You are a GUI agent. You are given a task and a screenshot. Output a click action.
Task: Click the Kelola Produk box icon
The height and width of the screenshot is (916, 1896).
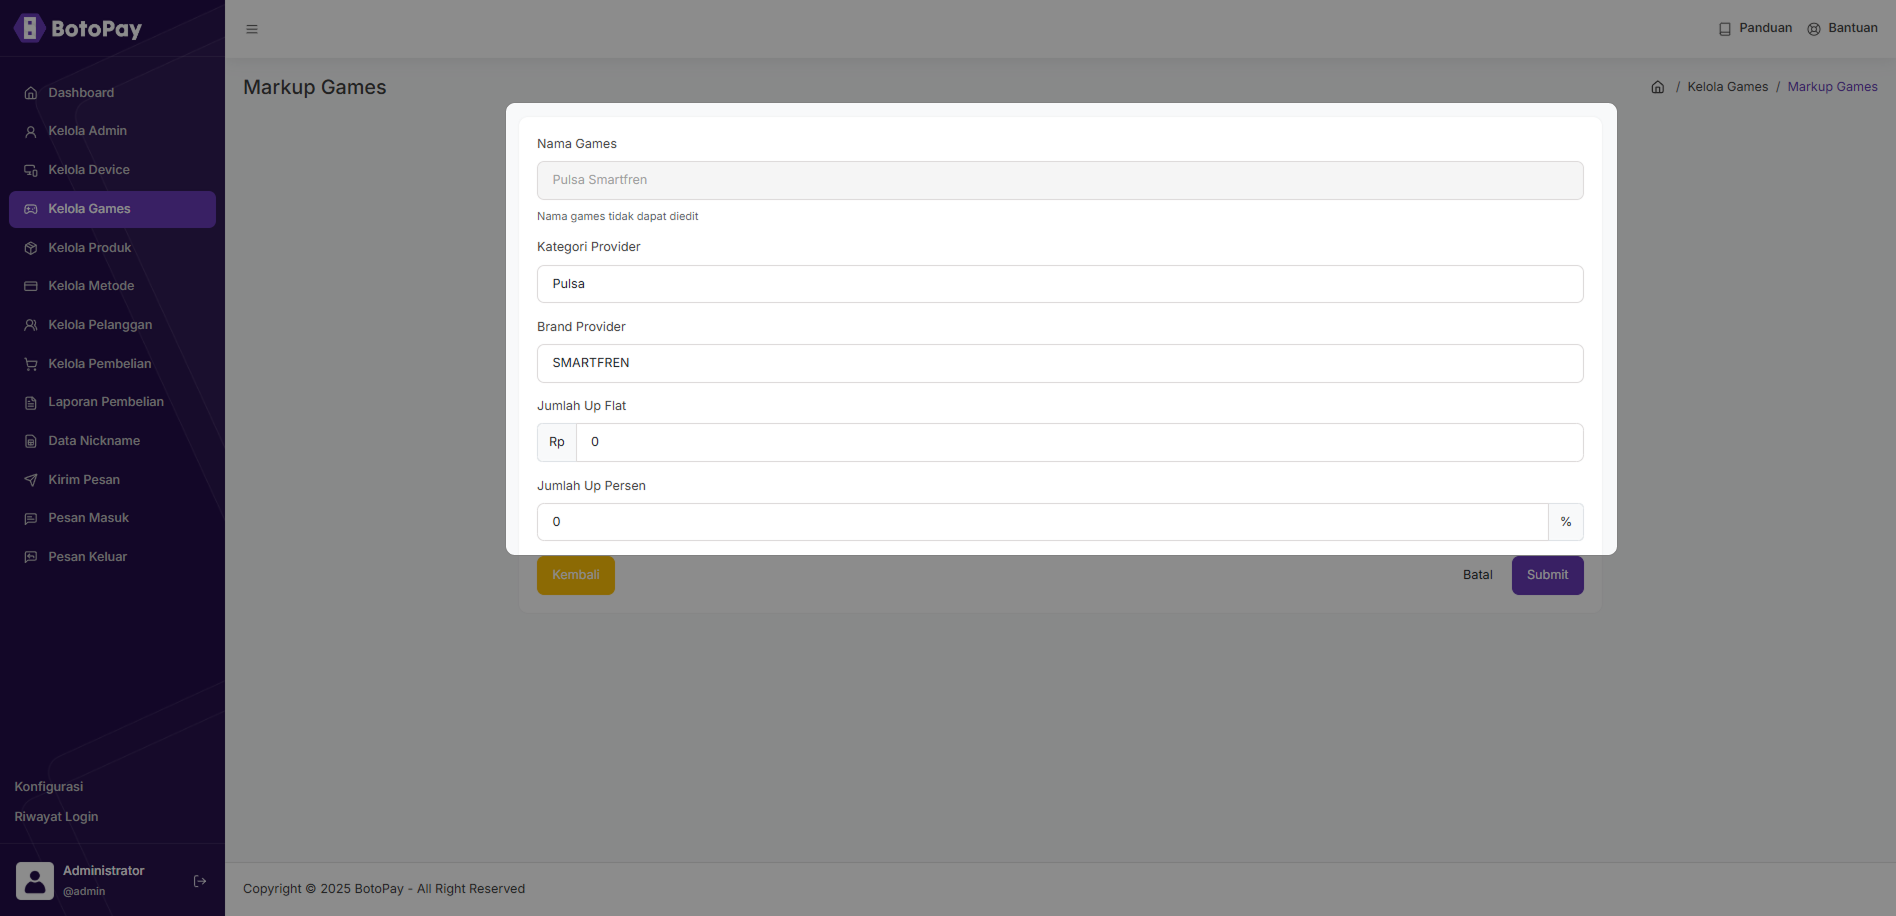coord(31,248)
